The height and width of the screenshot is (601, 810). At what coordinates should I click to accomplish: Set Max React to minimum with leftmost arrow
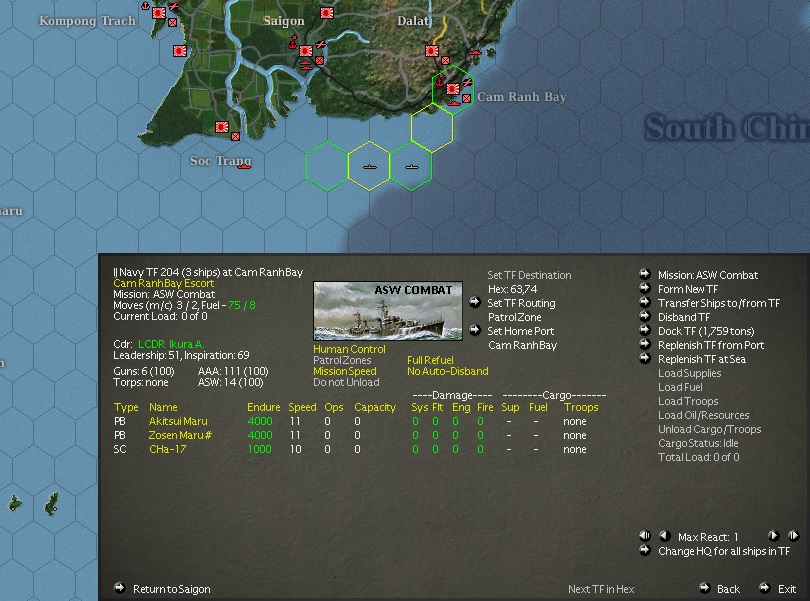pos(645,536)
